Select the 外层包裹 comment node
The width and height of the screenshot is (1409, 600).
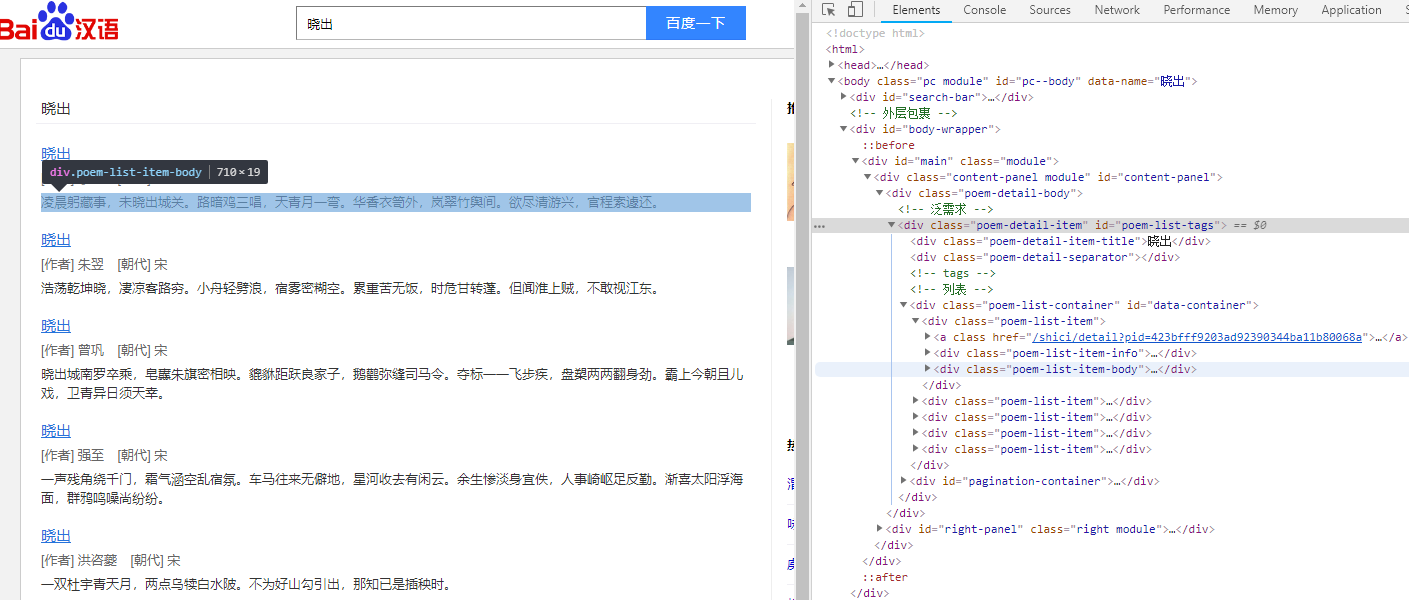904,113
